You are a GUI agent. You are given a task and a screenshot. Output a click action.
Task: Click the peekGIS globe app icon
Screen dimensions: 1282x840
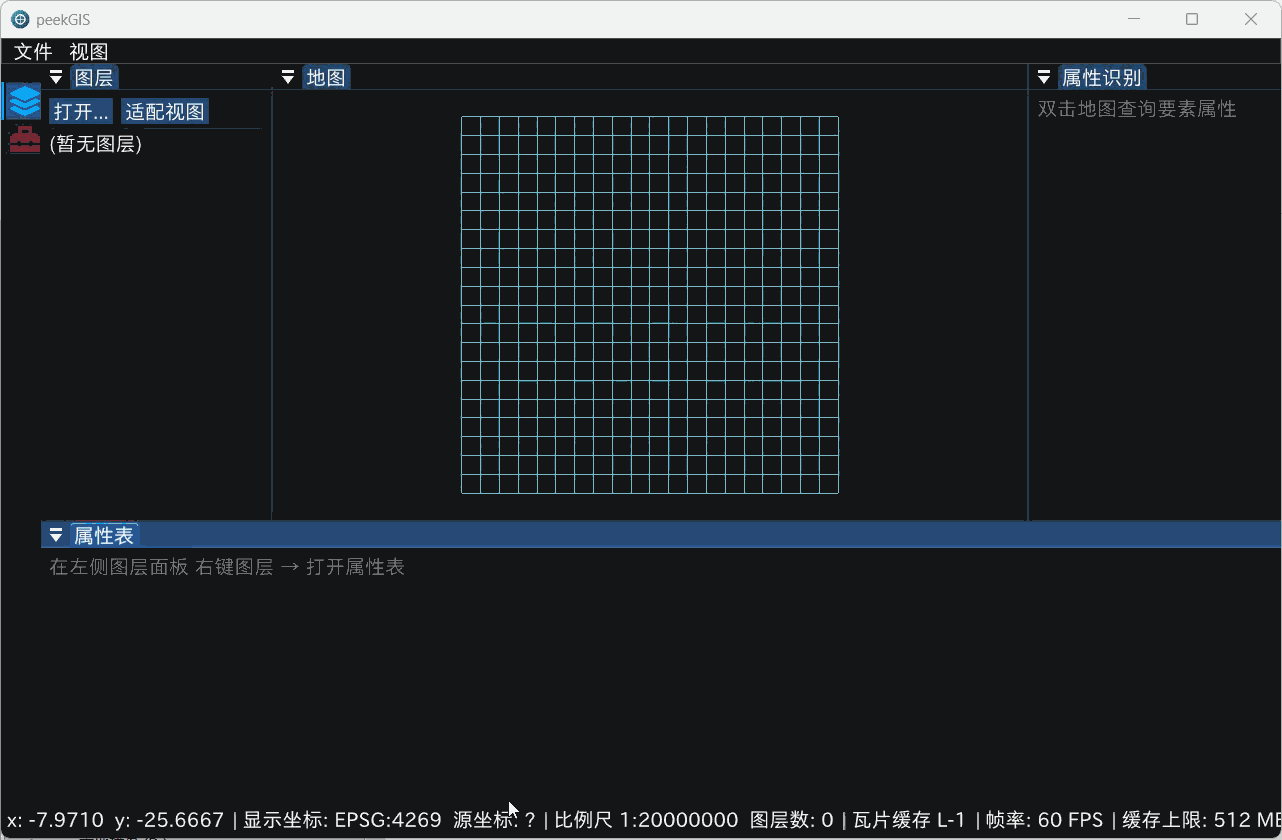[19, 19]
